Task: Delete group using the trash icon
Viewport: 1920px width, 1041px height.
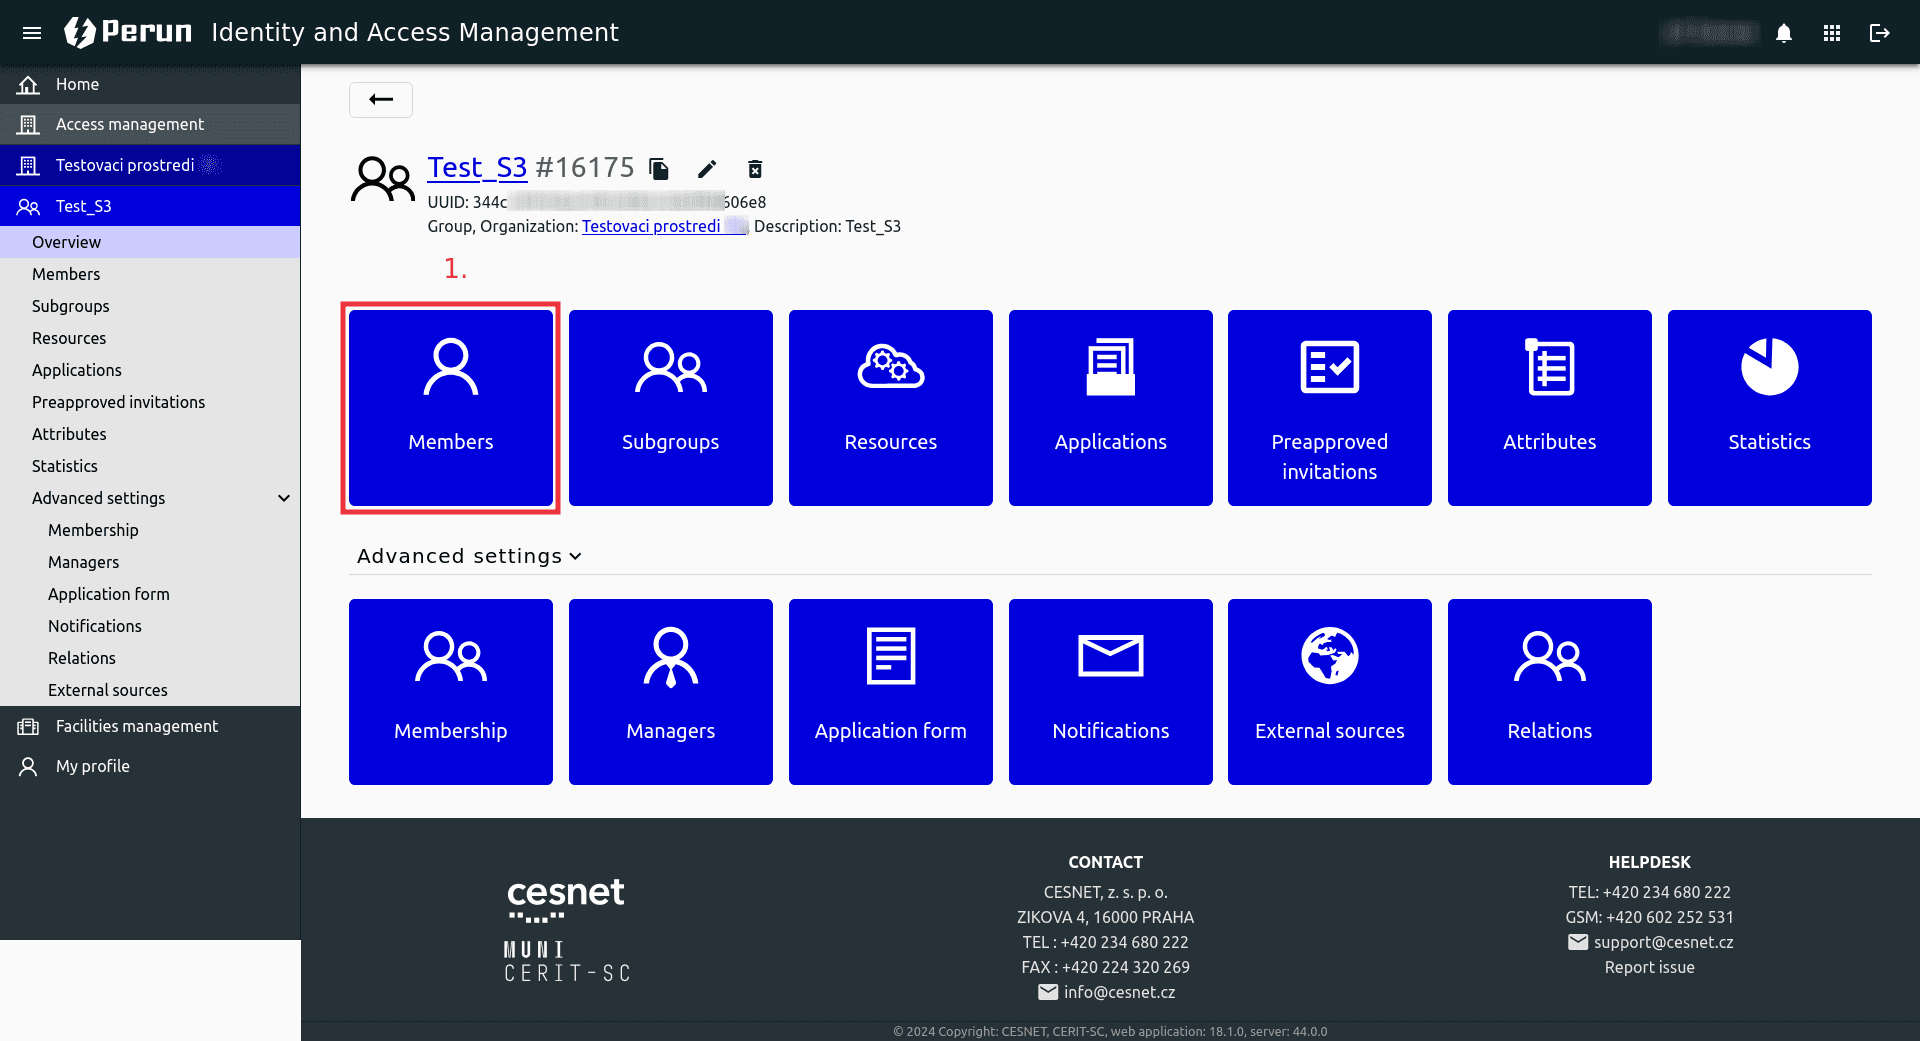Action: click(x=755, y=168)
